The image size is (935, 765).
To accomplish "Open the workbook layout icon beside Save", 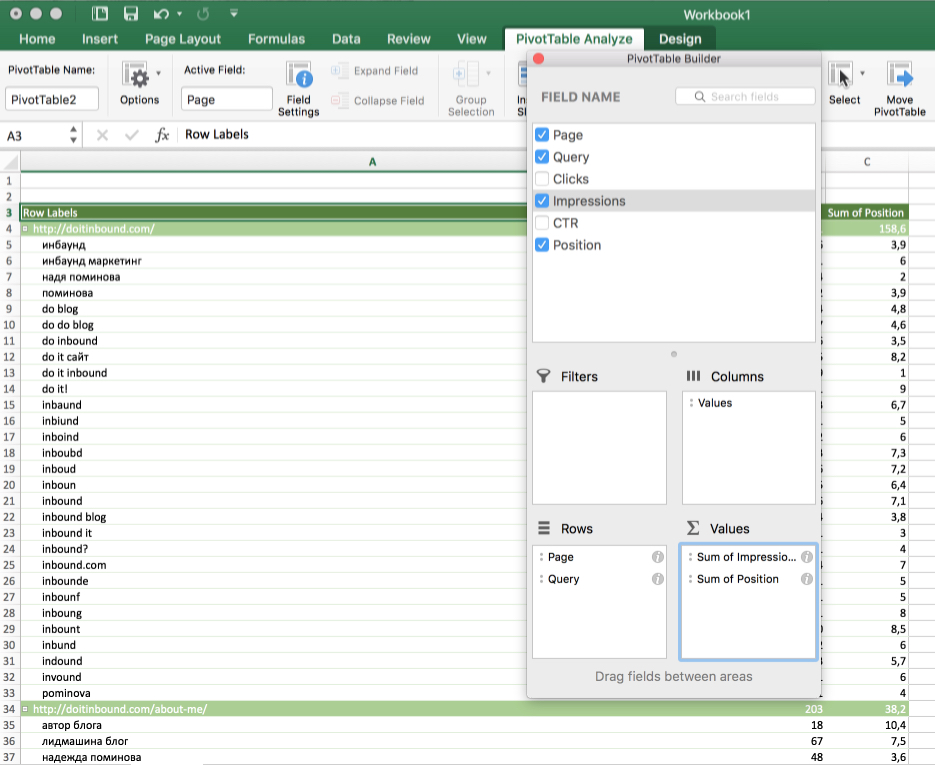I will point(100,14).
